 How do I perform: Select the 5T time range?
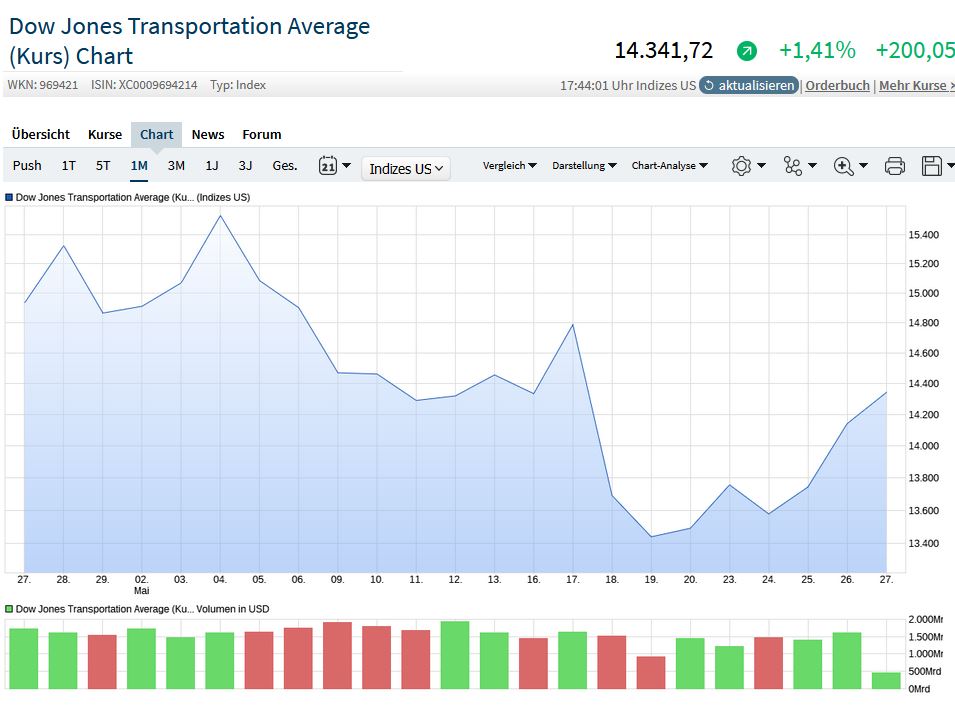pyautogui.click(x=103, y=166)
